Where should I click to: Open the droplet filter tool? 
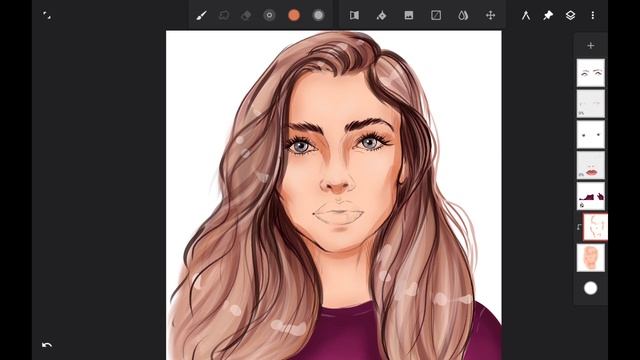tap(463, 16)
